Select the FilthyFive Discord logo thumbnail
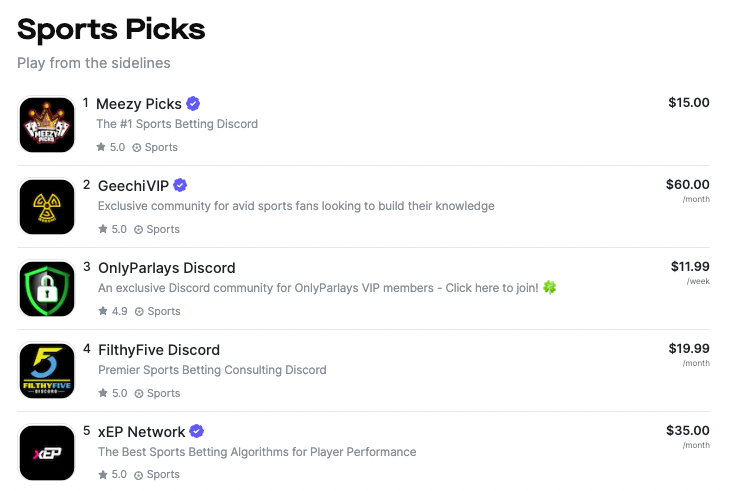The image size is (729, 491). (46, 371)
